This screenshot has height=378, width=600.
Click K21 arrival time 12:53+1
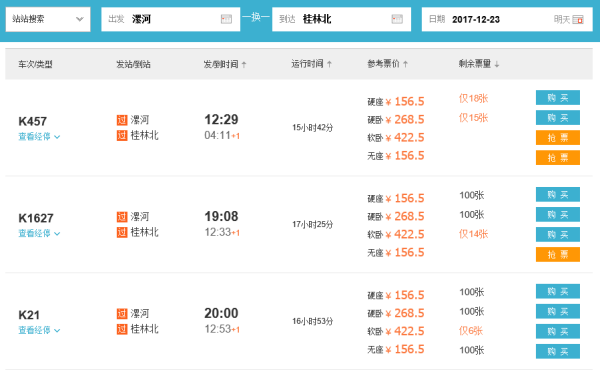point(222,329)
